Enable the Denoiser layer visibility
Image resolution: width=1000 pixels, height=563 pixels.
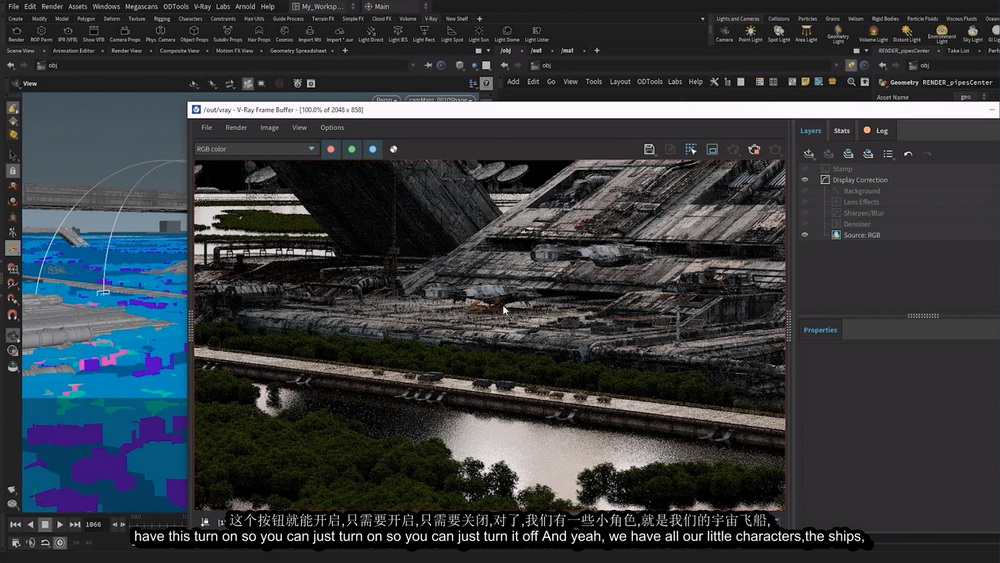pos(805,224)
